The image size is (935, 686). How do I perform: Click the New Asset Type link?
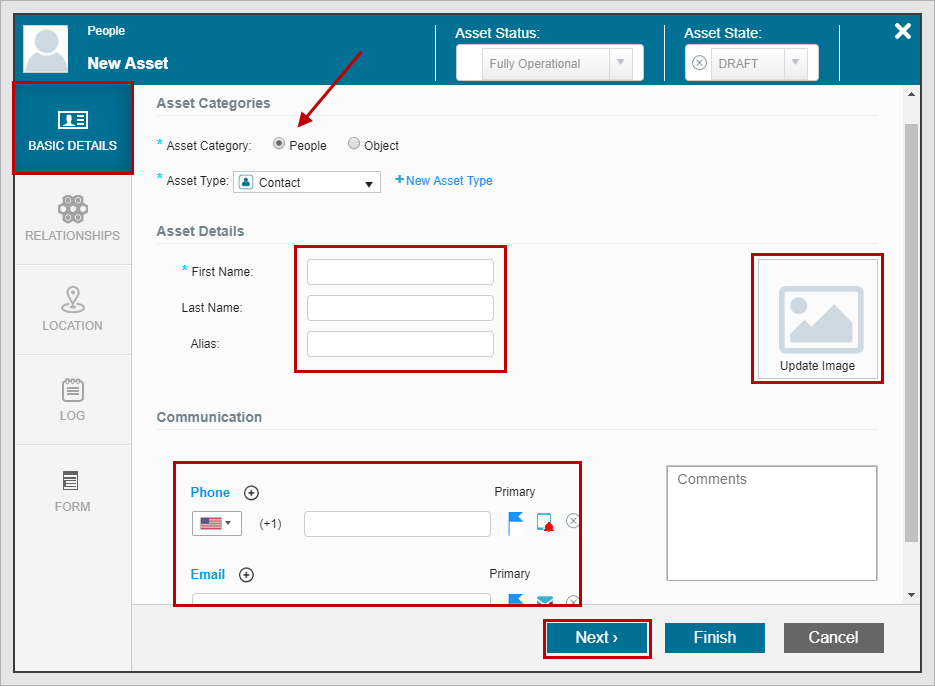(444, 181)
